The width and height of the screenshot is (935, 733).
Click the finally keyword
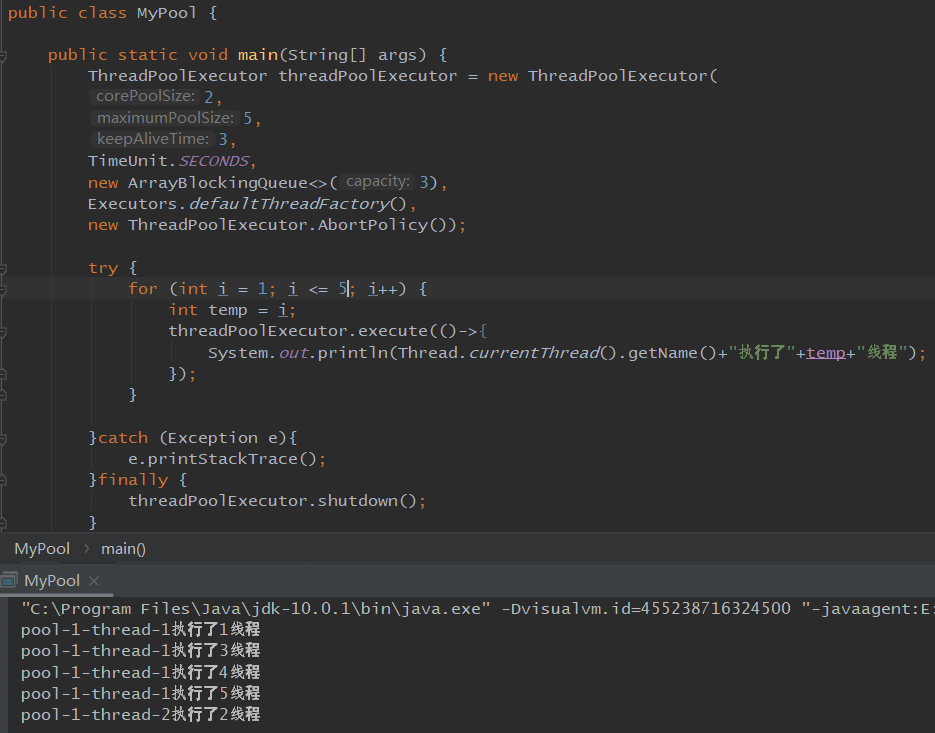tap(133, 480)
